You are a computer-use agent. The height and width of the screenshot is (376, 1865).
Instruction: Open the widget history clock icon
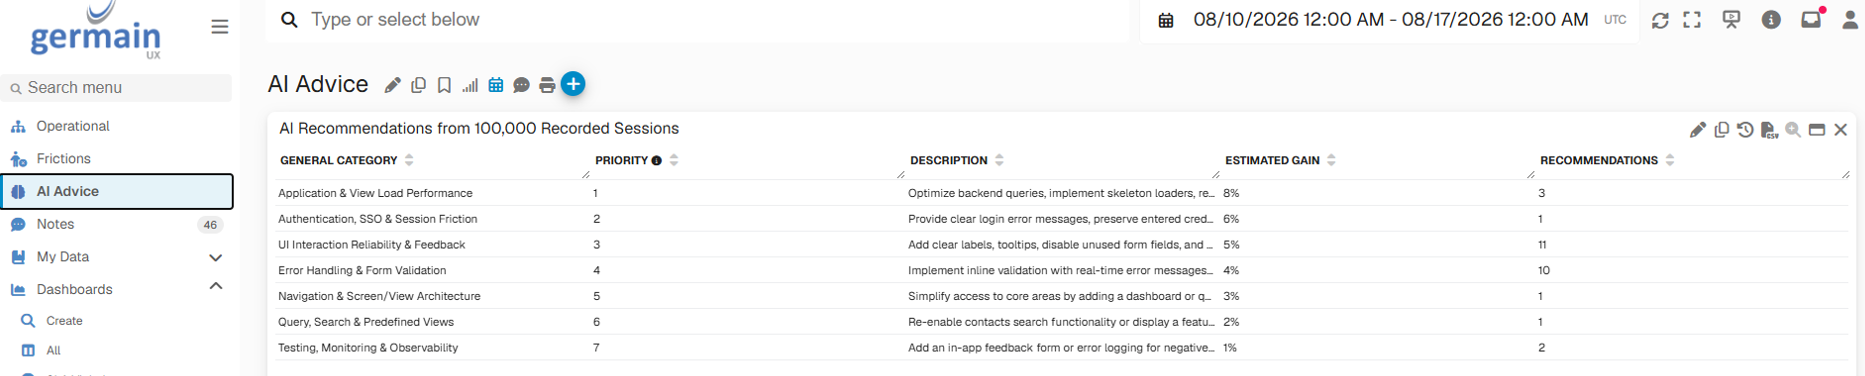click(x=1745, y=130)
